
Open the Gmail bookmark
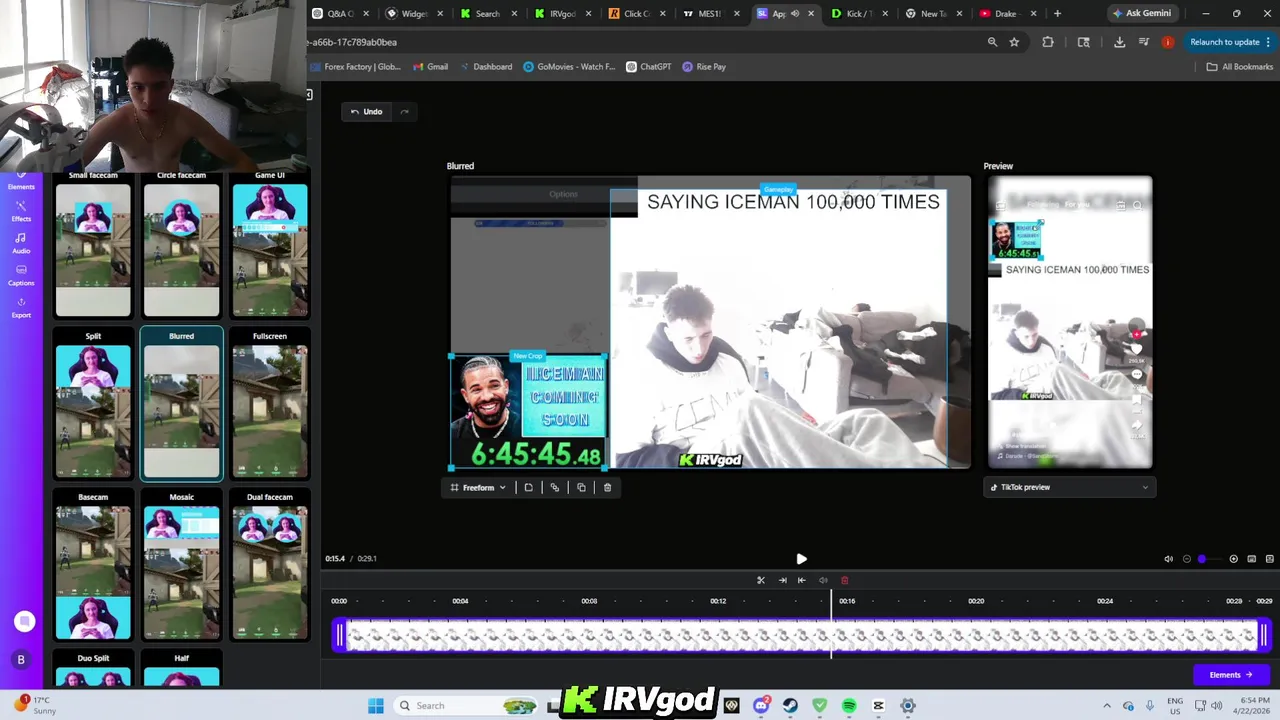[x=430, y=67]
